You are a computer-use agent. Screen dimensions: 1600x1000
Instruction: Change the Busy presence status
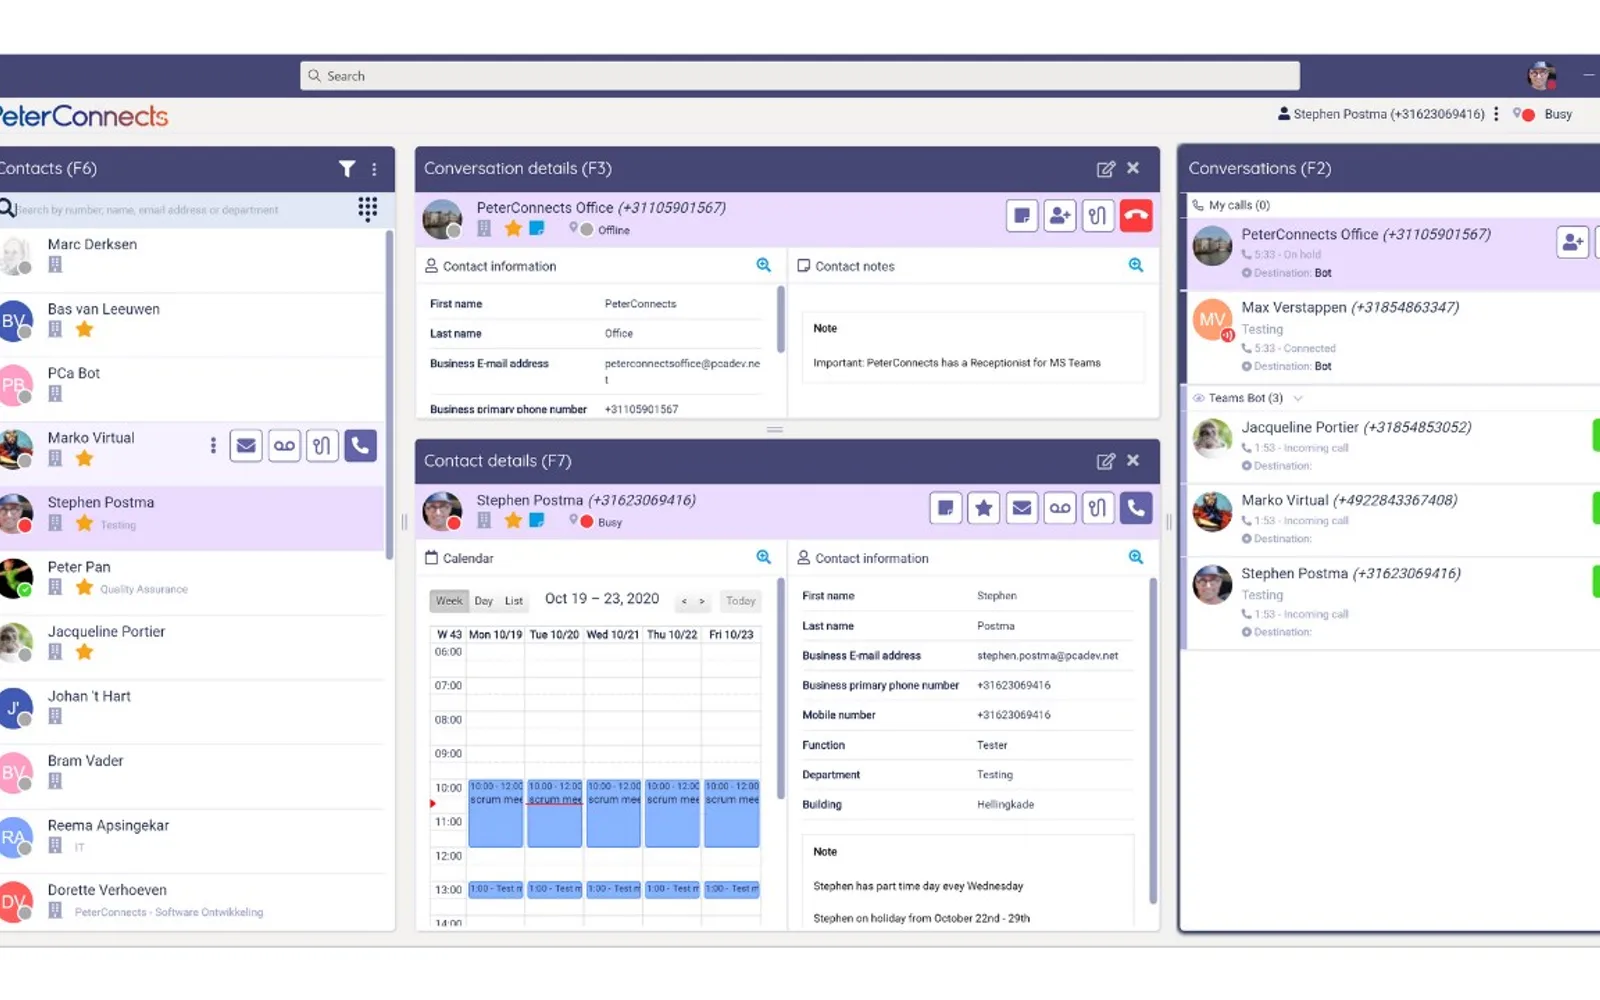[x=1543, y=114]
